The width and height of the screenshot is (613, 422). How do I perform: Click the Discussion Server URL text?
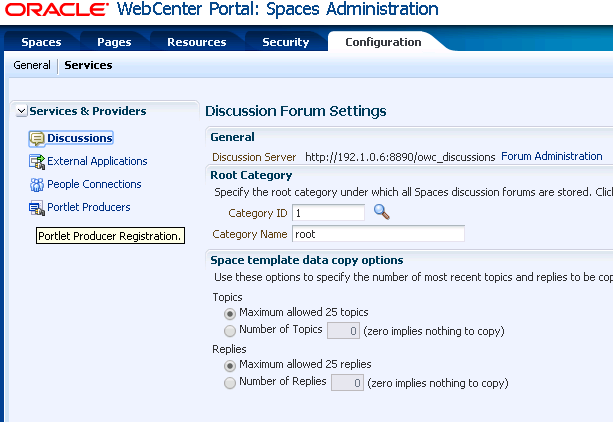pos(400,157)
